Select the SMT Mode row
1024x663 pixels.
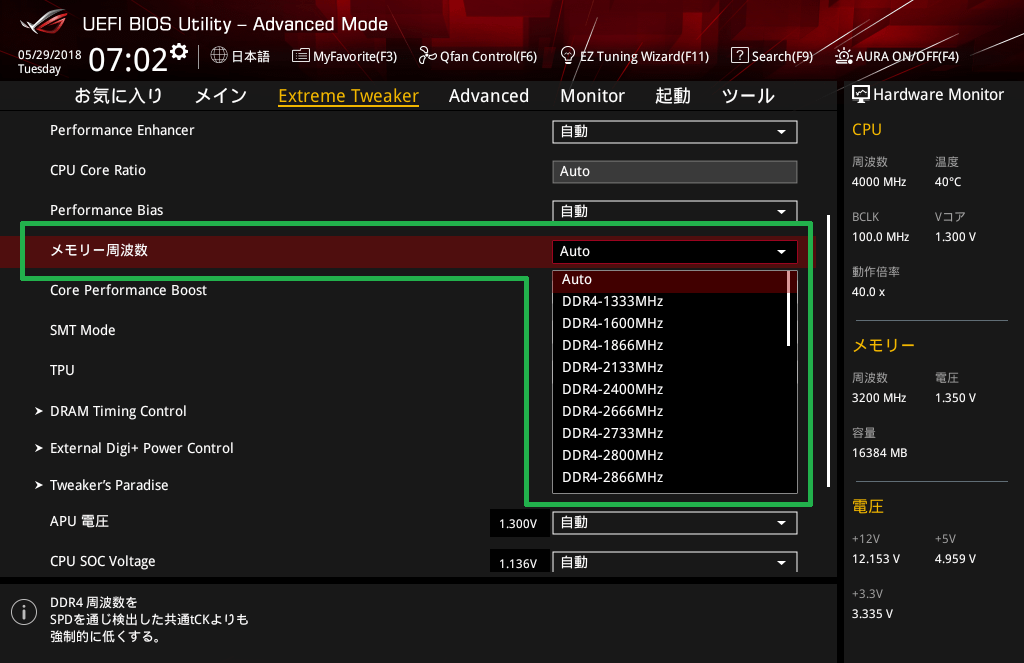point(83,331)
